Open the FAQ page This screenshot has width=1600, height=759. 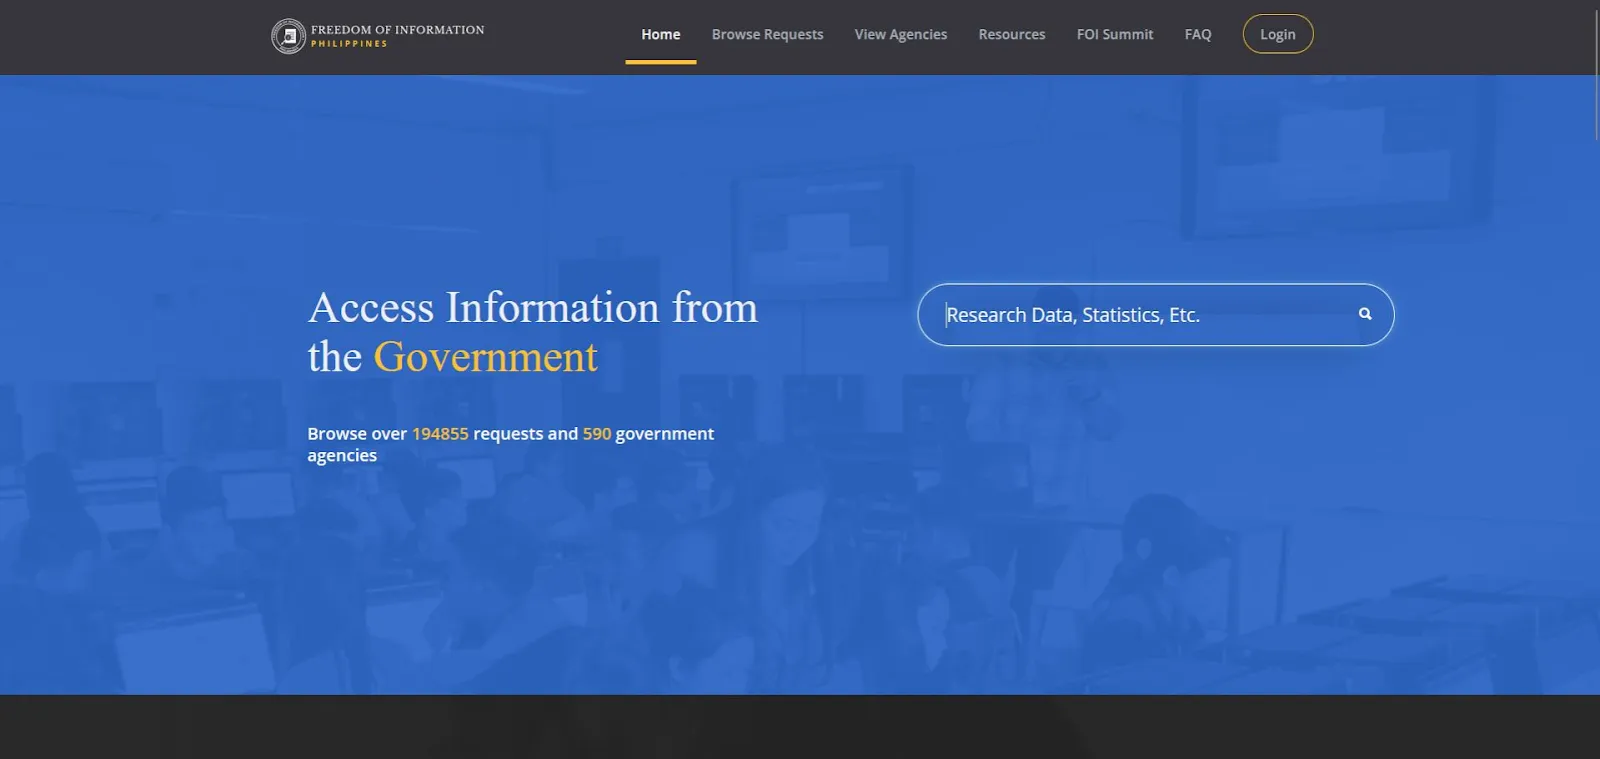point(1197,35)
